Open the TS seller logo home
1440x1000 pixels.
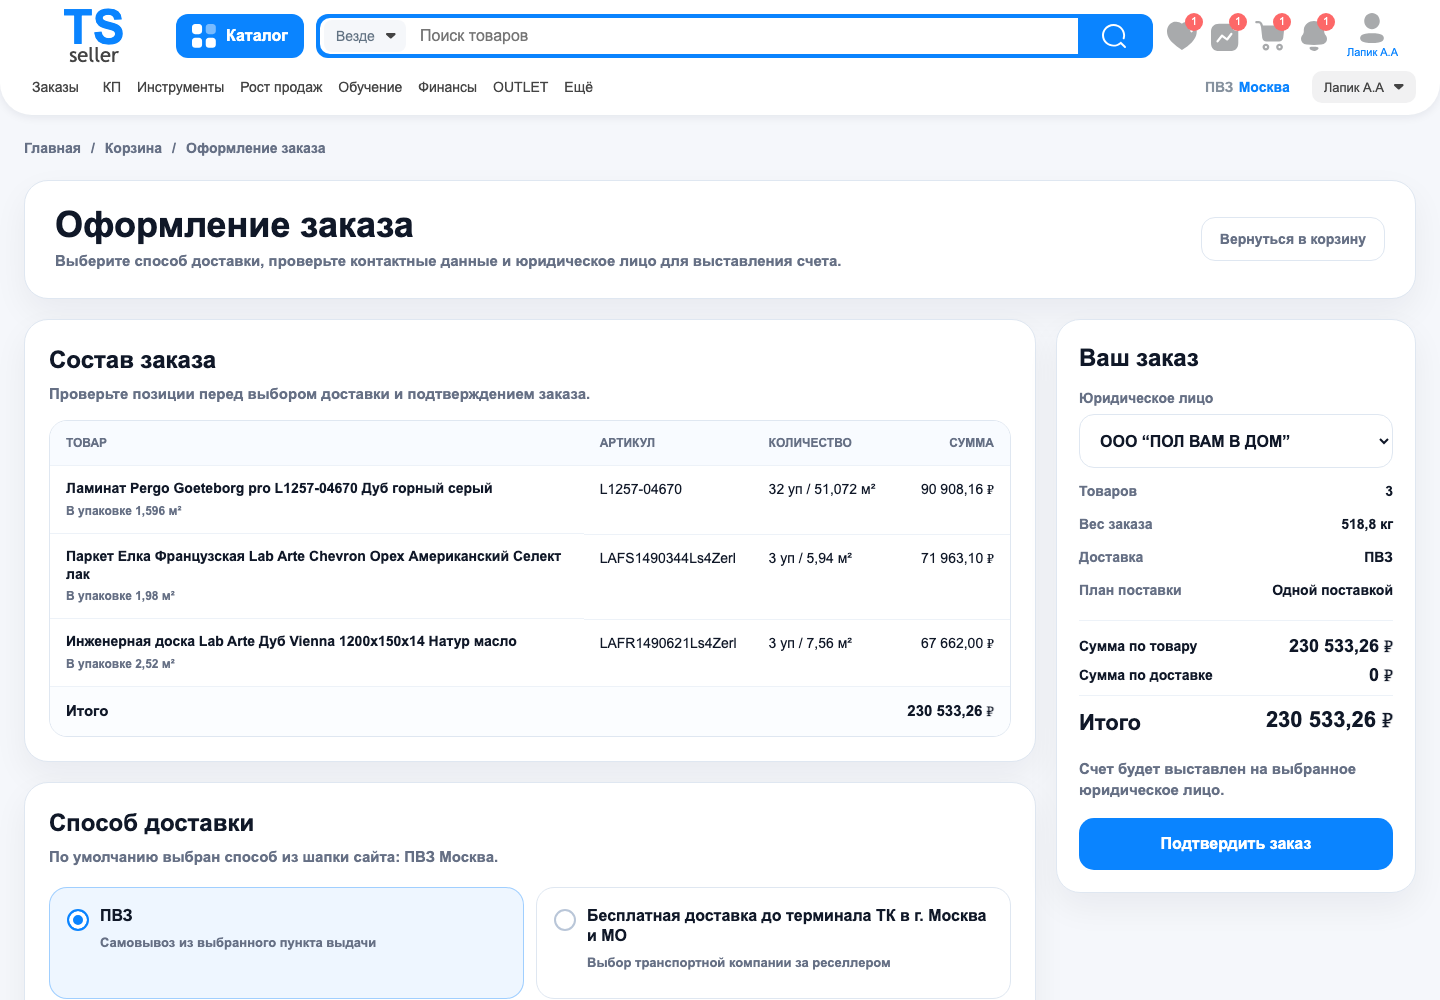[x=93, y=36]
